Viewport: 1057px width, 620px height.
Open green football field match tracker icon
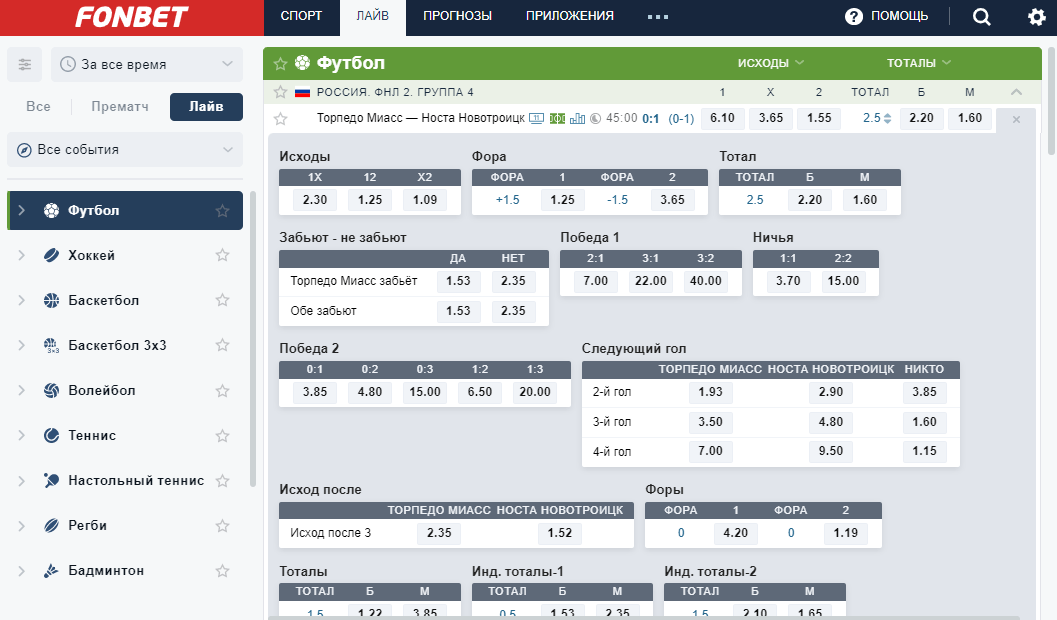[x=557, y=119]
